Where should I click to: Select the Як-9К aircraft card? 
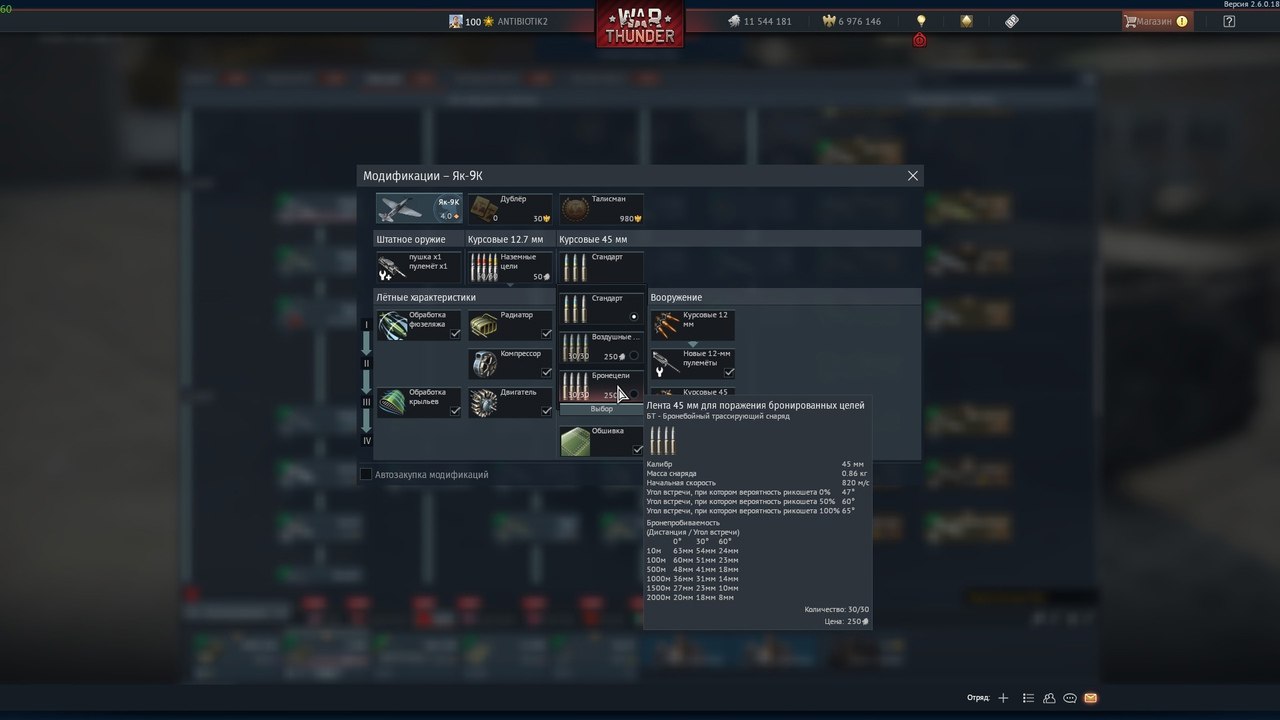click(x=419, y=208)
